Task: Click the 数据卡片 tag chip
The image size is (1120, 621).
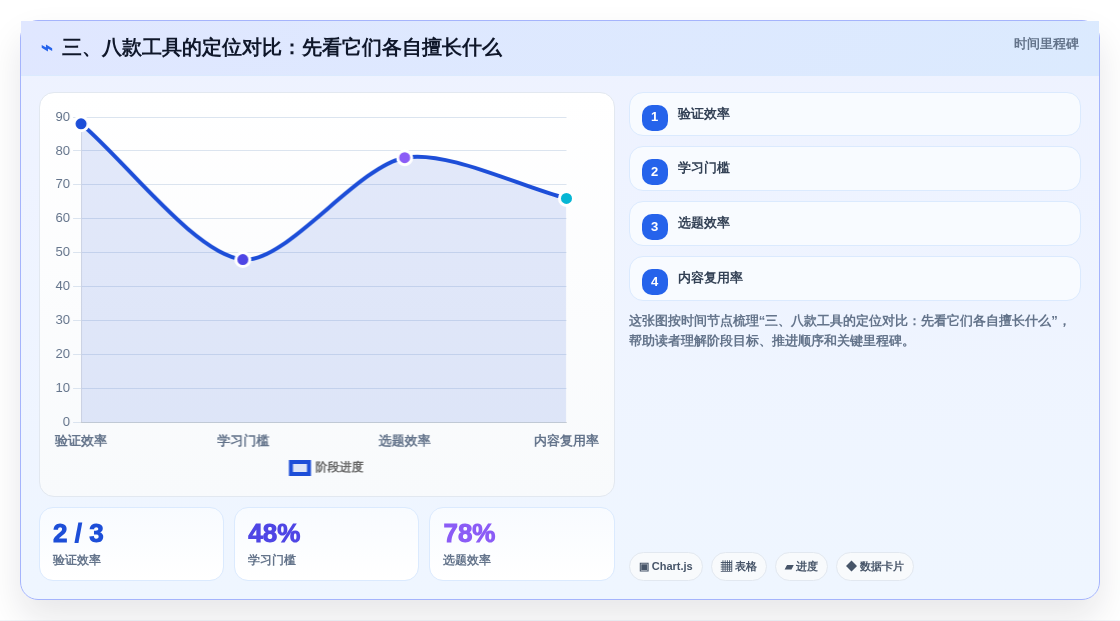Action: pyautogui.click(x=875, y=567)
